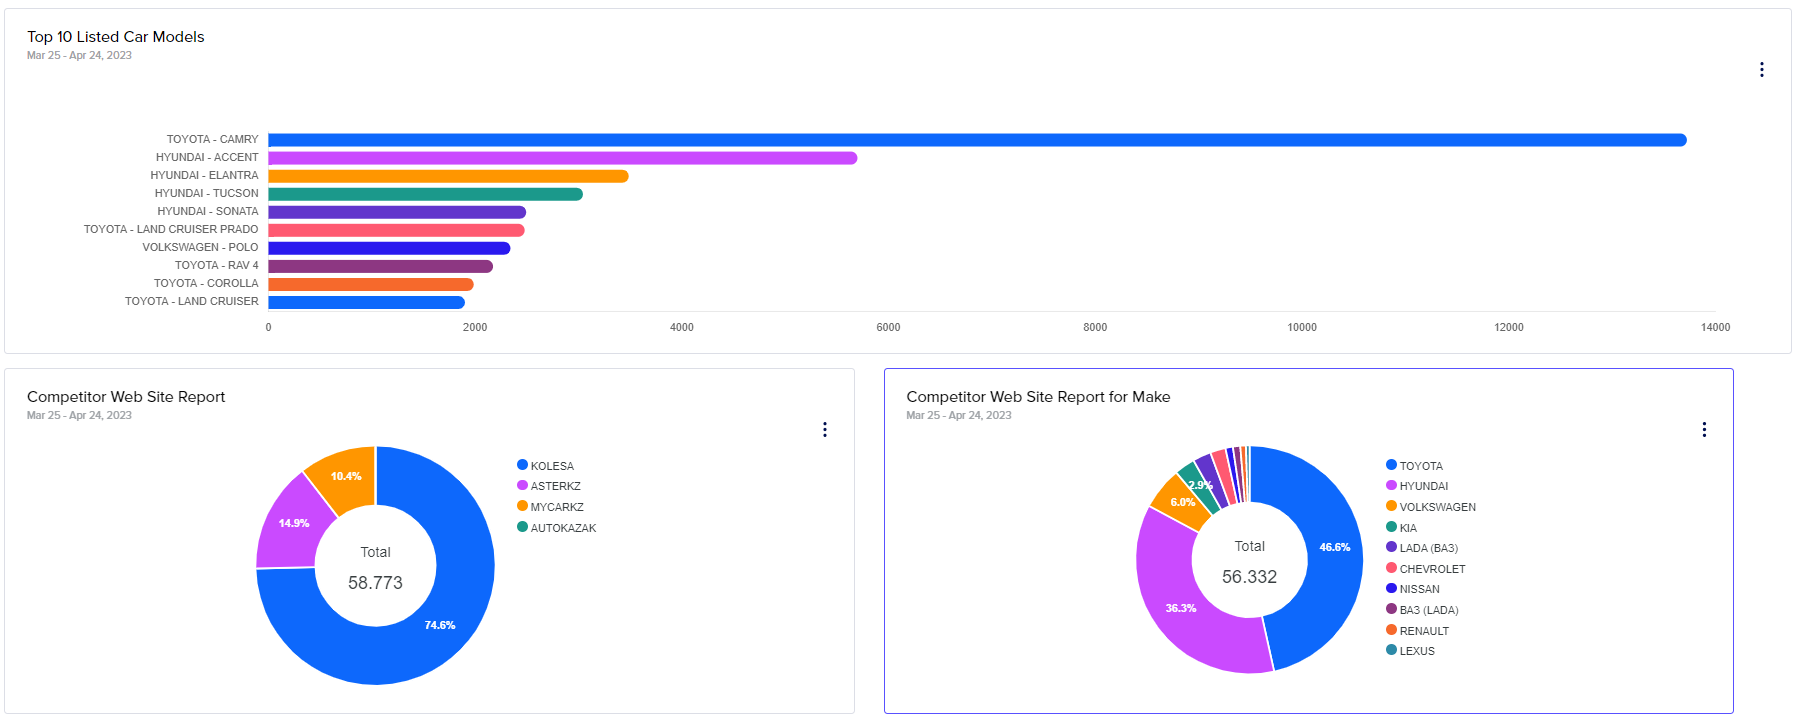This screenshot has height=726, width=1799.
Task: Click the Competitor Web Site Report for Make title
Action: (x=1038, y=397)
